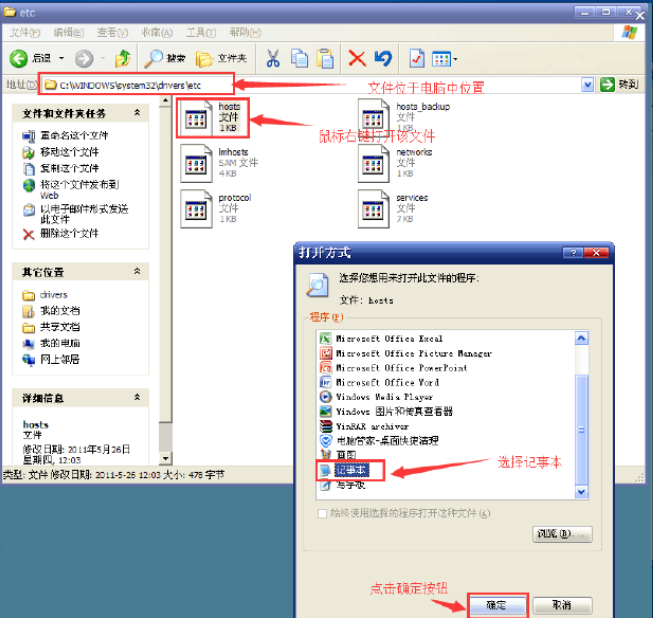This screenshot has width=653, height=618.
Task: Click the 转到 go button
Action: pos(620,85)
